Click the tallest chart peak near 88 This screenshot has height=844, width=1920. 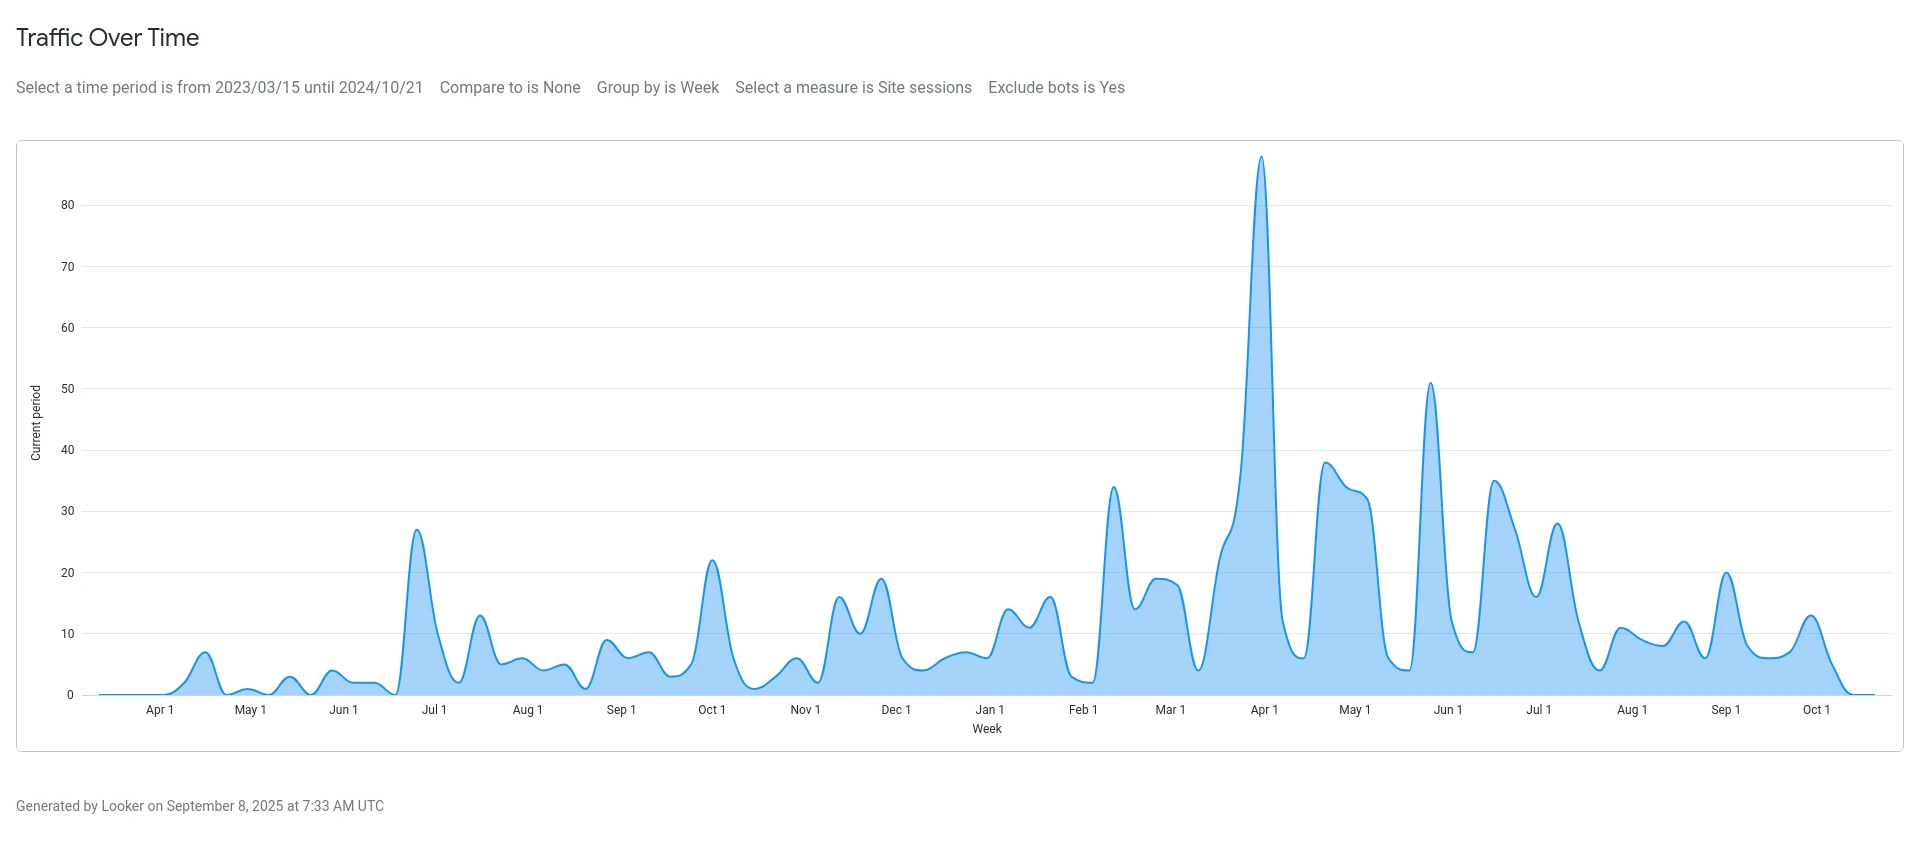[1261, 158]
